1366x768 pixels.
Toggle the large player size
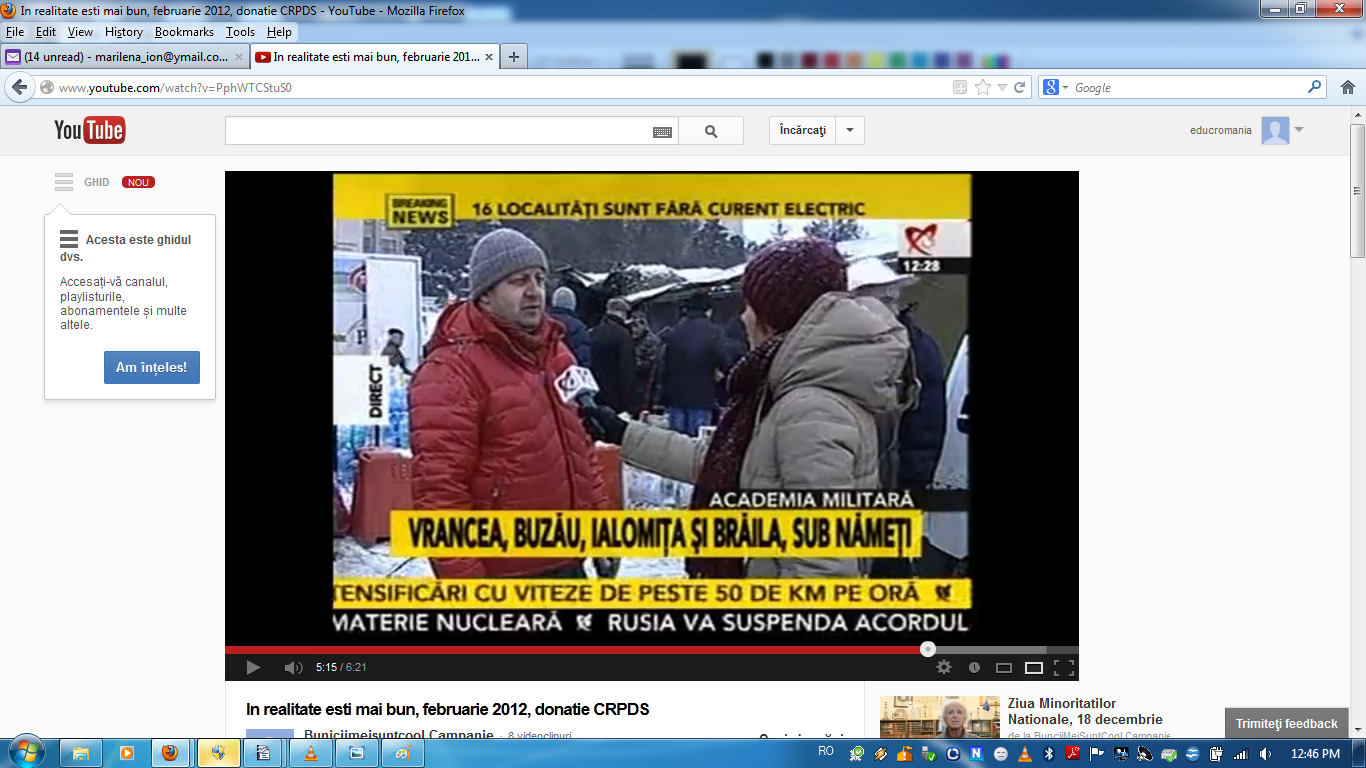(1034, 667)
